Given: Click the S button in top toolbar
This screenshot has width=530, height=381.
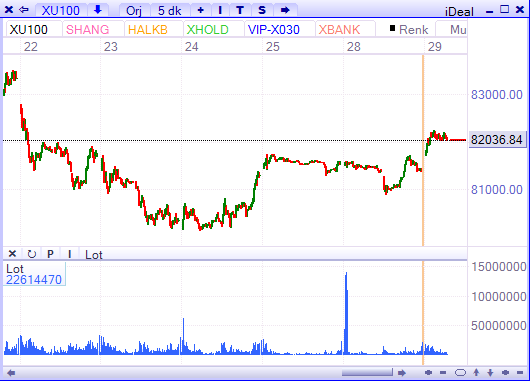Looking at the screenshot, I should coord(262,10).
